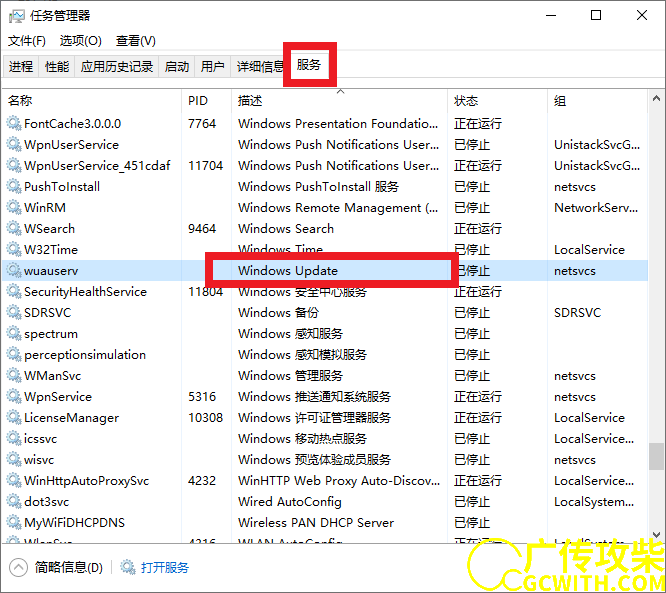Sort services by the 名称 column header

(x=92, y=101)
